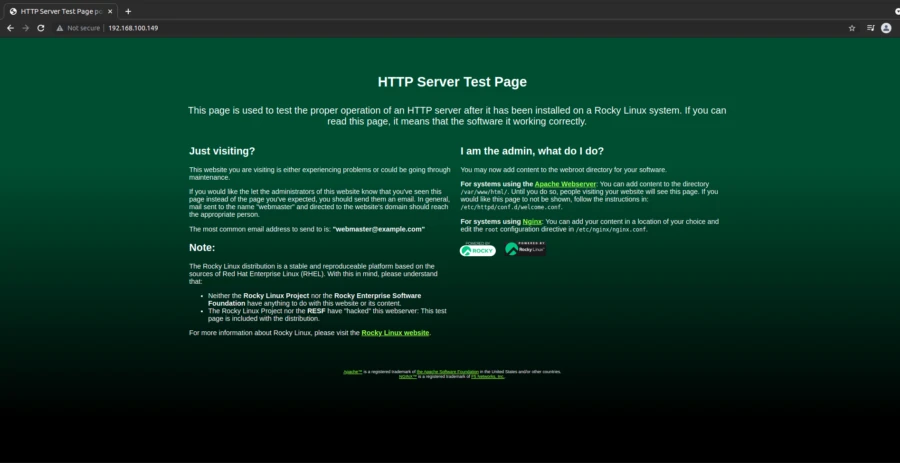Click the dark Powered by Rocky Linux badge
This screenshot has width=900, height=463.
click(526, 249)
